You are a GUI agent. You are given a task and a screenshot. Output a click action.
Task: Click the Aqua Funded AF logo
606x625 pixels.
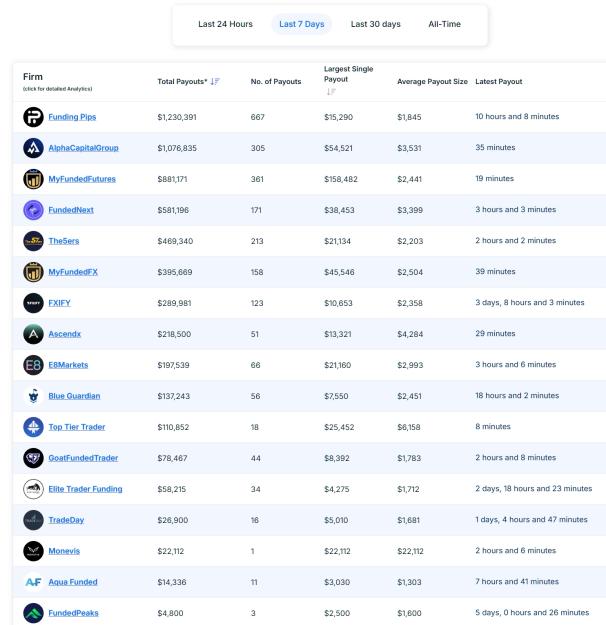click(x=33, y=582)
